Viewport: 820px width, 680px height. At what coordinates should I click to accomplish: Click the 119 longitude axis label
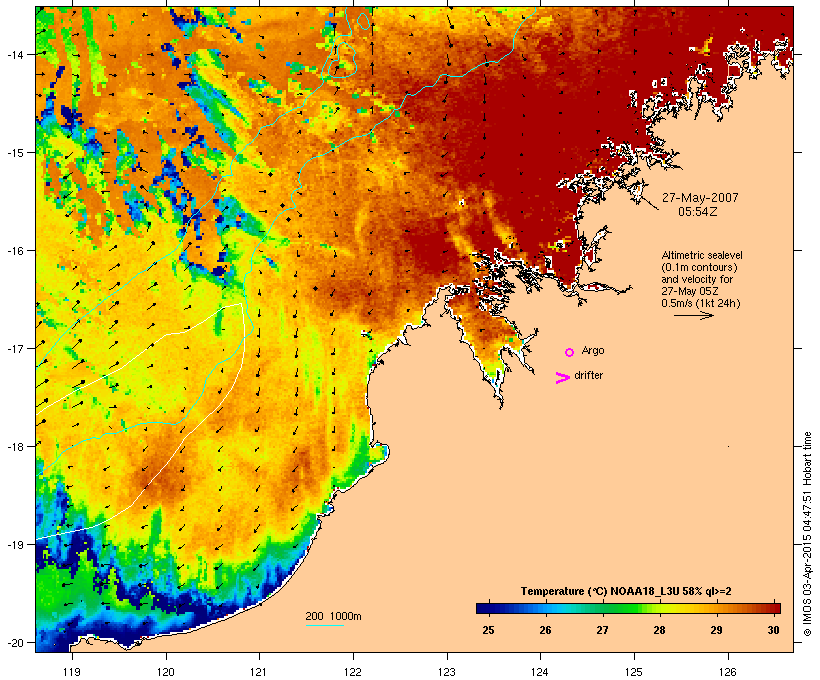point(71,672)
